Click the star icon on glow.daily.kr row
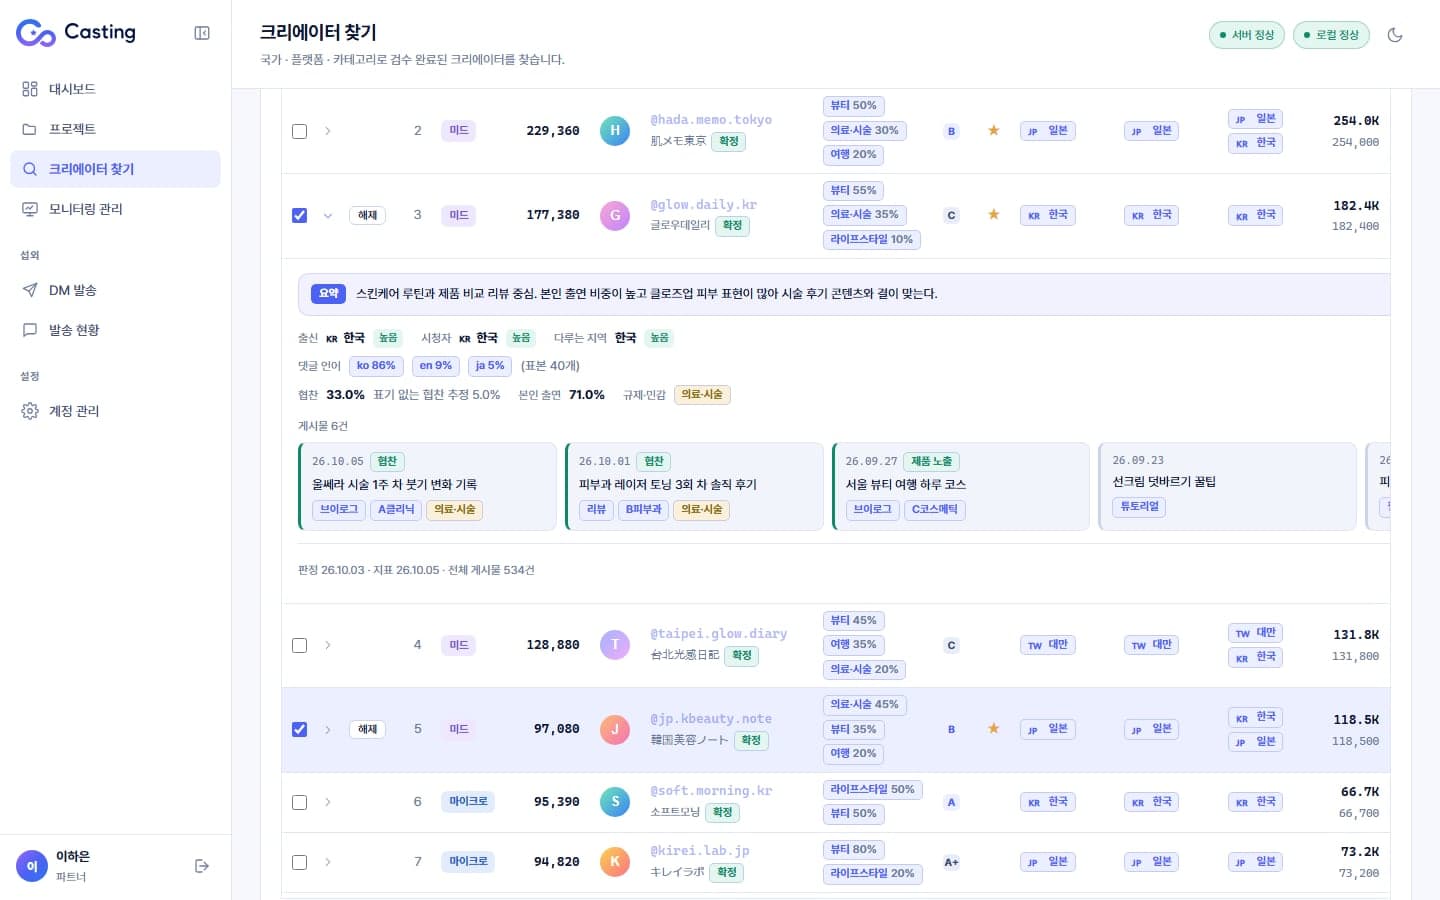This screenshot has height=900, width=1440. coord(993,214)
